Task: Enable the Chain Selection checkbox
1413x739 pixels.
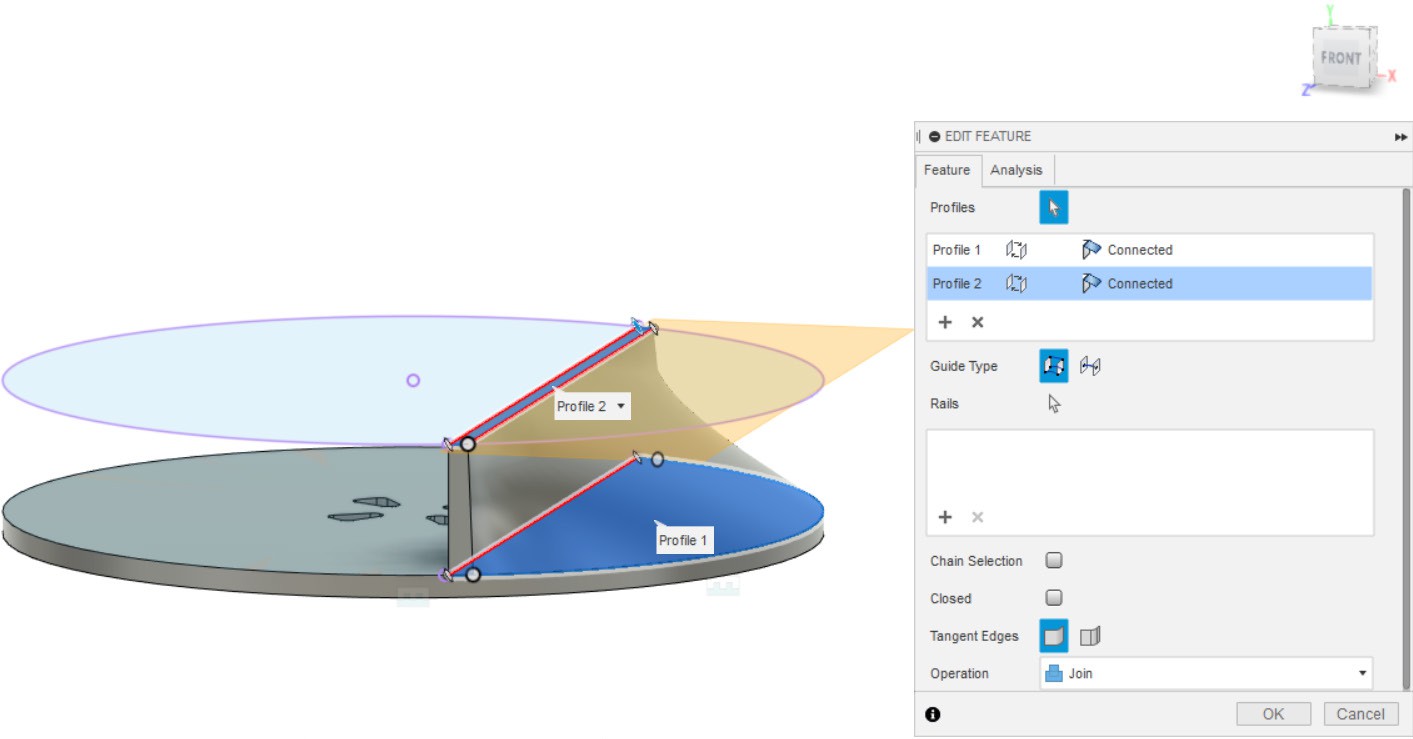Action: point(1054,561)
